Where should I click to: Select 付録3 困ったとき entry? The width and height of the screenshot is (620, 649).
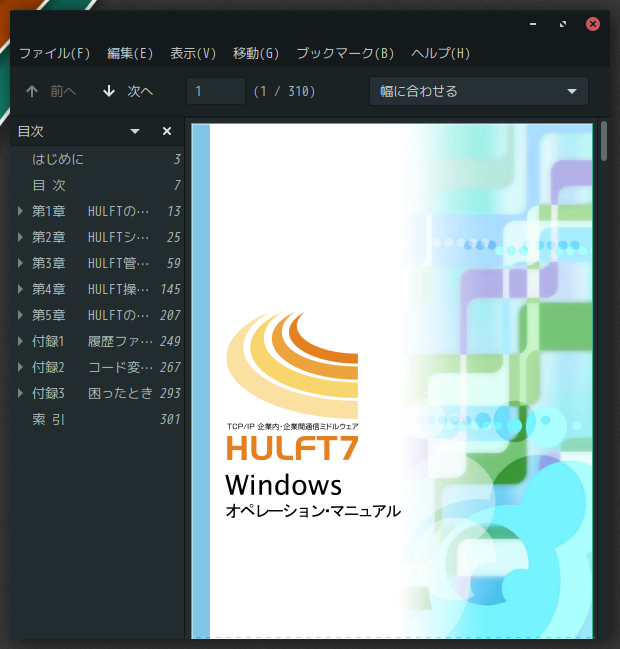(x=98, y=394)
